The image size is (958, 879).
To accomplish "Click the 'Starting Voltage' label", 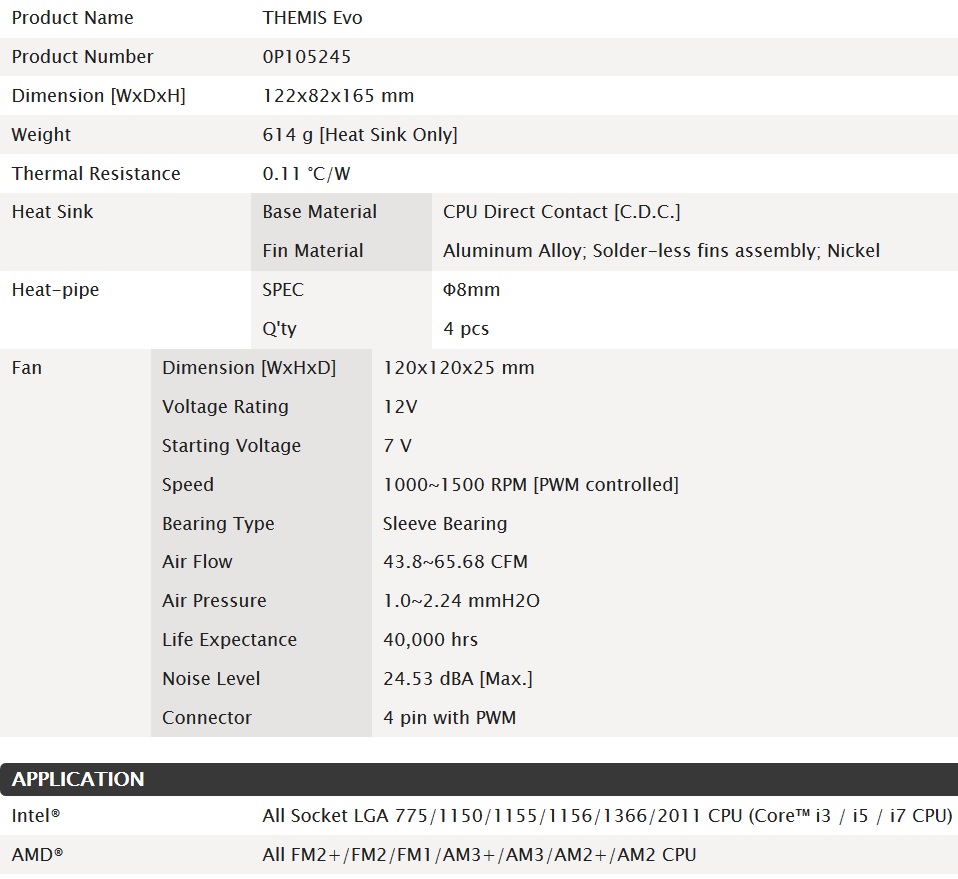I will 232,446.
